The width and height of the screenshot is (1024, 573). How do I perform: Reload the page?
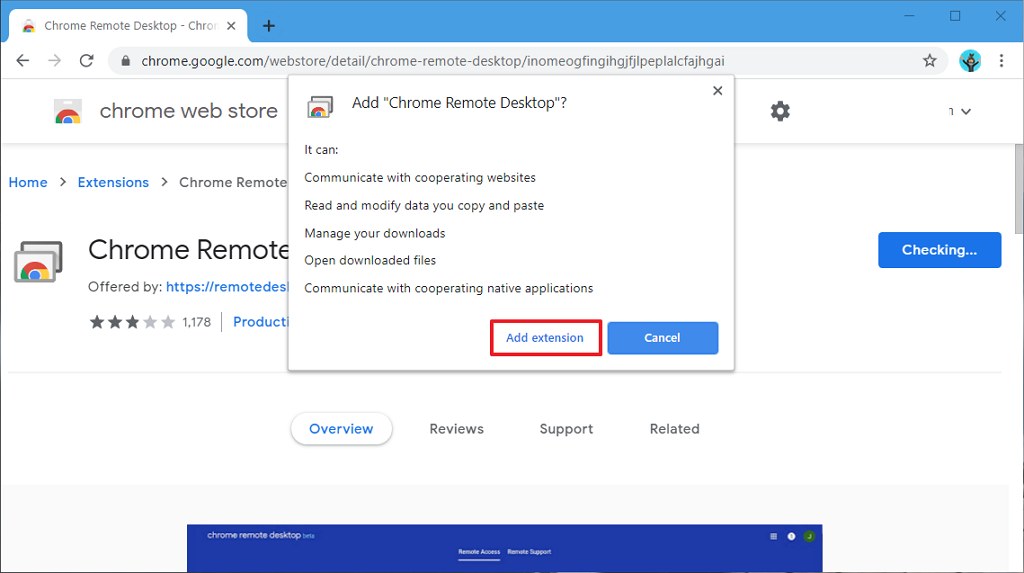pos(87,61)
